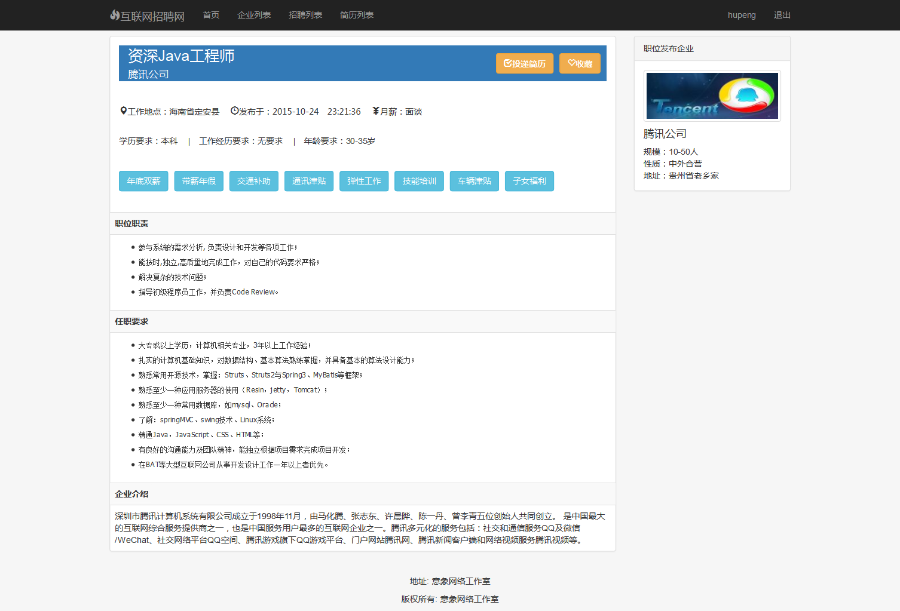Click 退出 to log out
Screen dimensions: 900x611
(x=782, y=15)
